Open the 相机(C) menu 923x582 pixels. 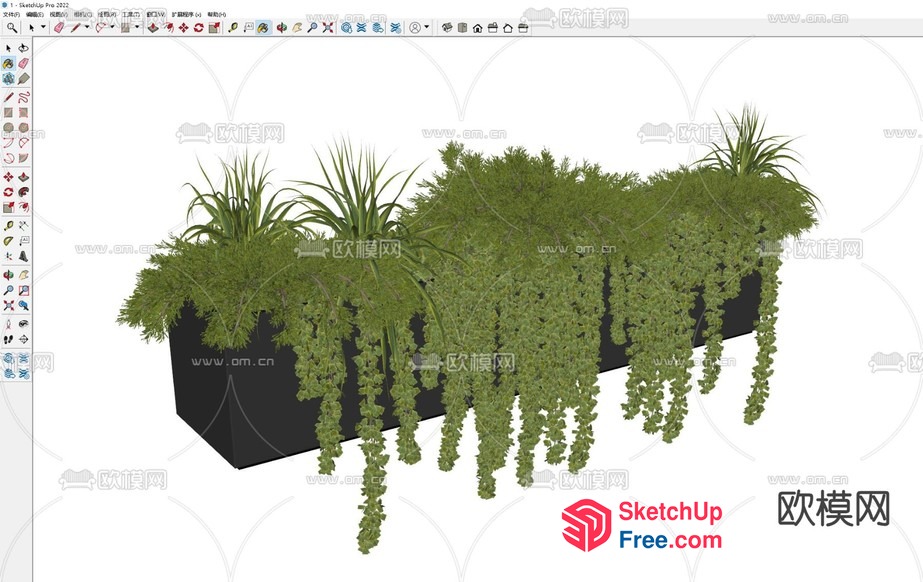pyautogui.click(x=83, y=14)
